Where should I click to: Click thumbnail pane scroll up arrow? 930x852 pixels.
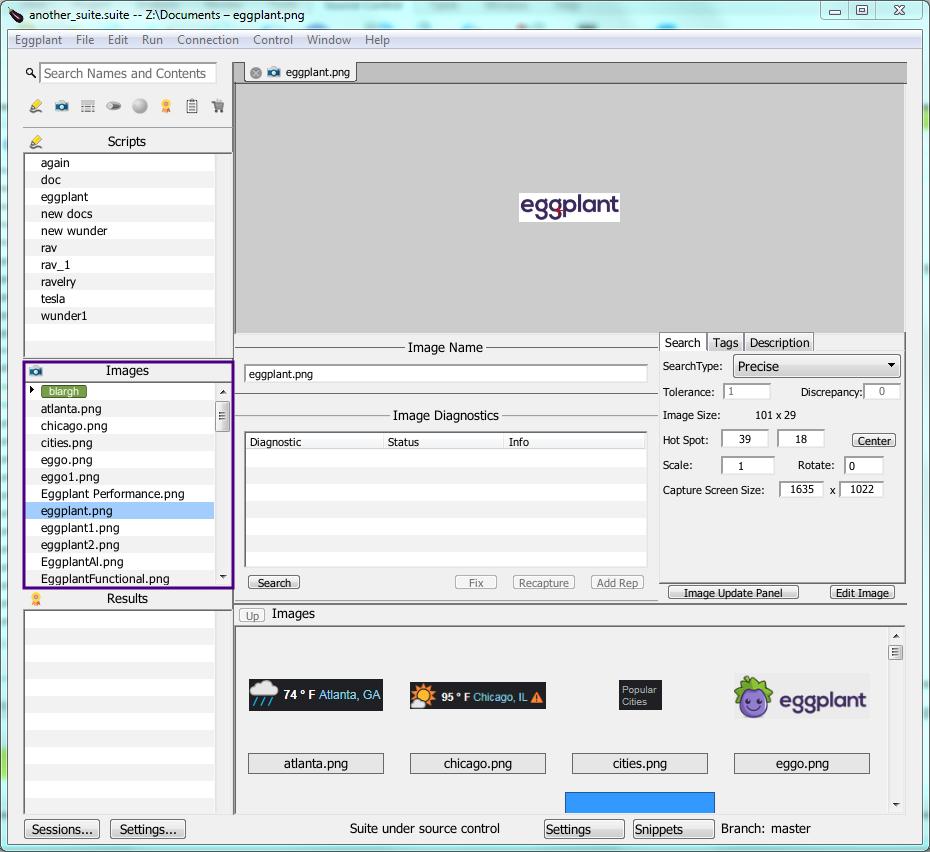pos(896,636)
